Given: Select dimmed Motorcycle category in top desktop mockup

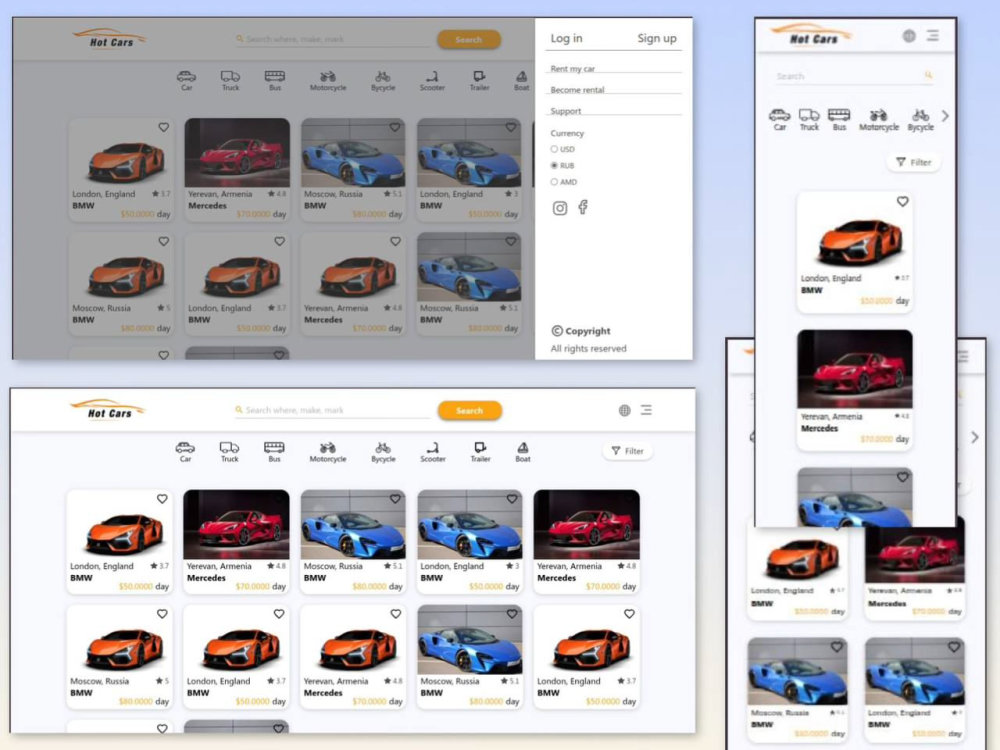Looking at the screenshot, I should coord(328,80).
